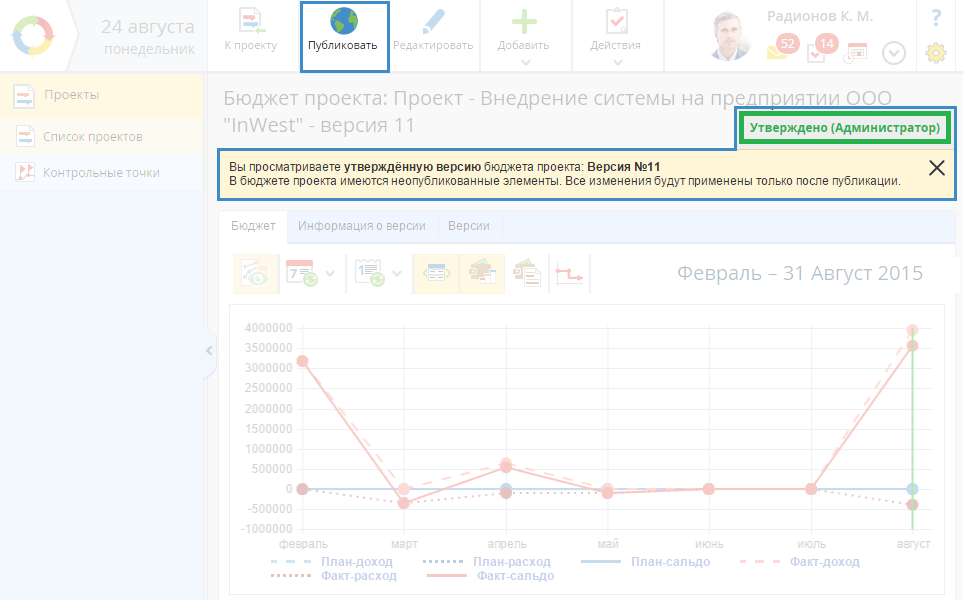Open tasks icon with 14 badge
Viewport: 963px width, 600px height.
coord(822,49)
